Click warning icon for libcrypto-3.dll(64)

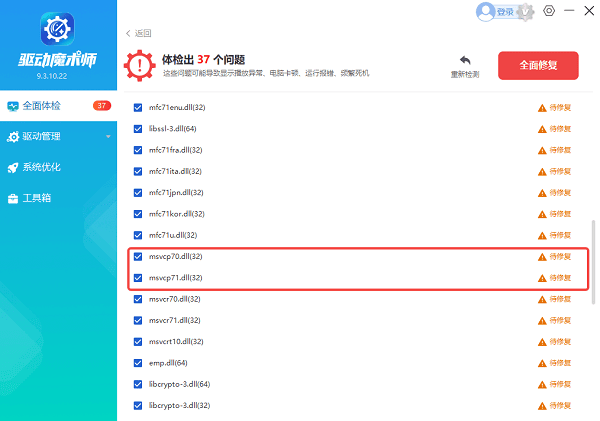point(542,385)
